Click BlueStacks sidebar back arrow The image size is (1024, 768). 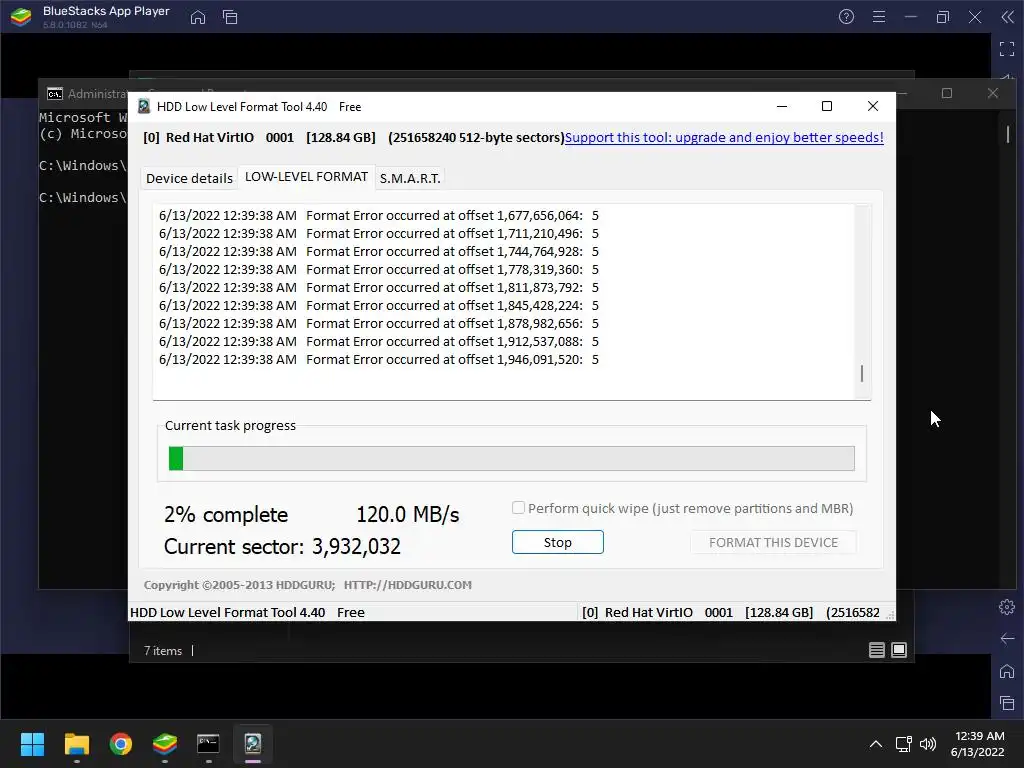pyautogui.click(x=1007, y=638)
